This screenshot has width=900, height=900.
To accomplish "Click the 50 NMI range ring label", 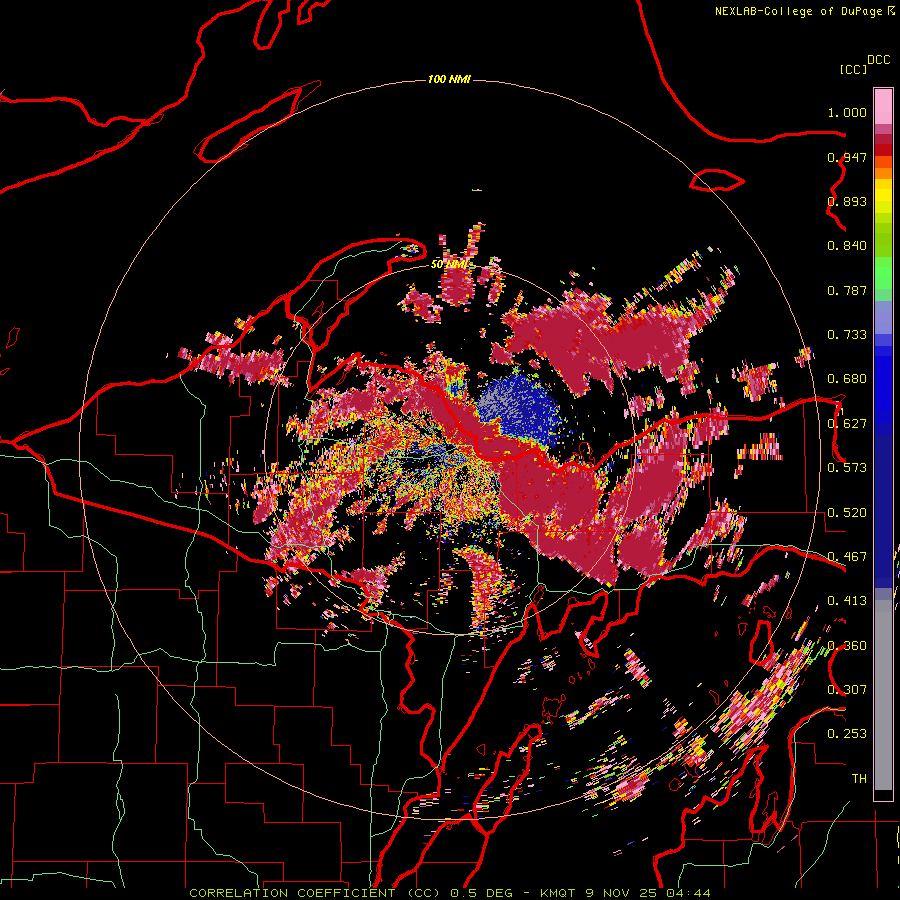I will 449,264.
